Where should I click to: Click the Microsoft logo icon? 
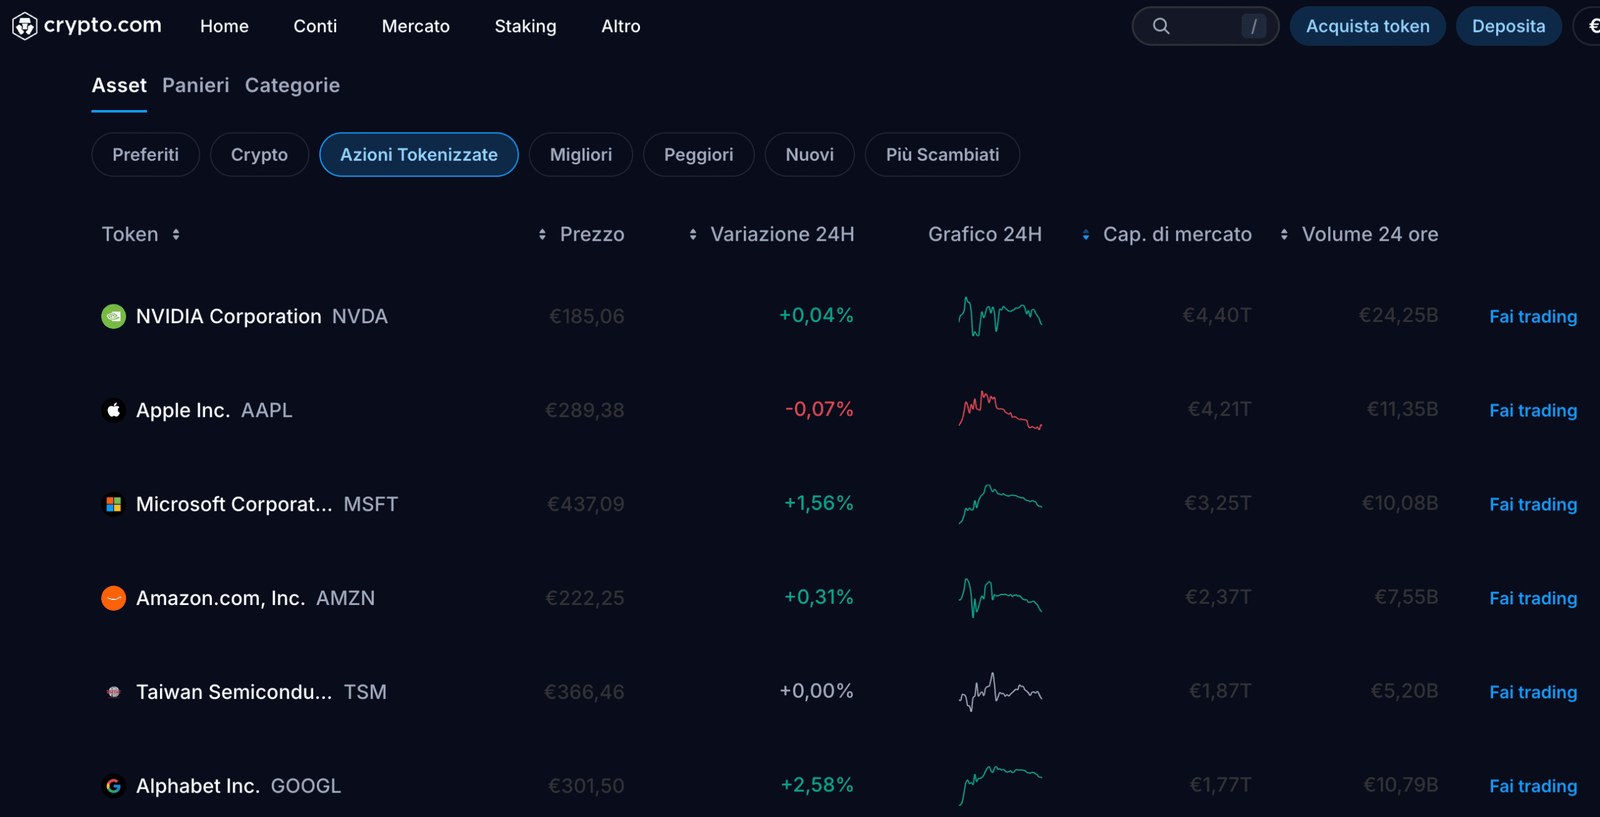(114, 504)
